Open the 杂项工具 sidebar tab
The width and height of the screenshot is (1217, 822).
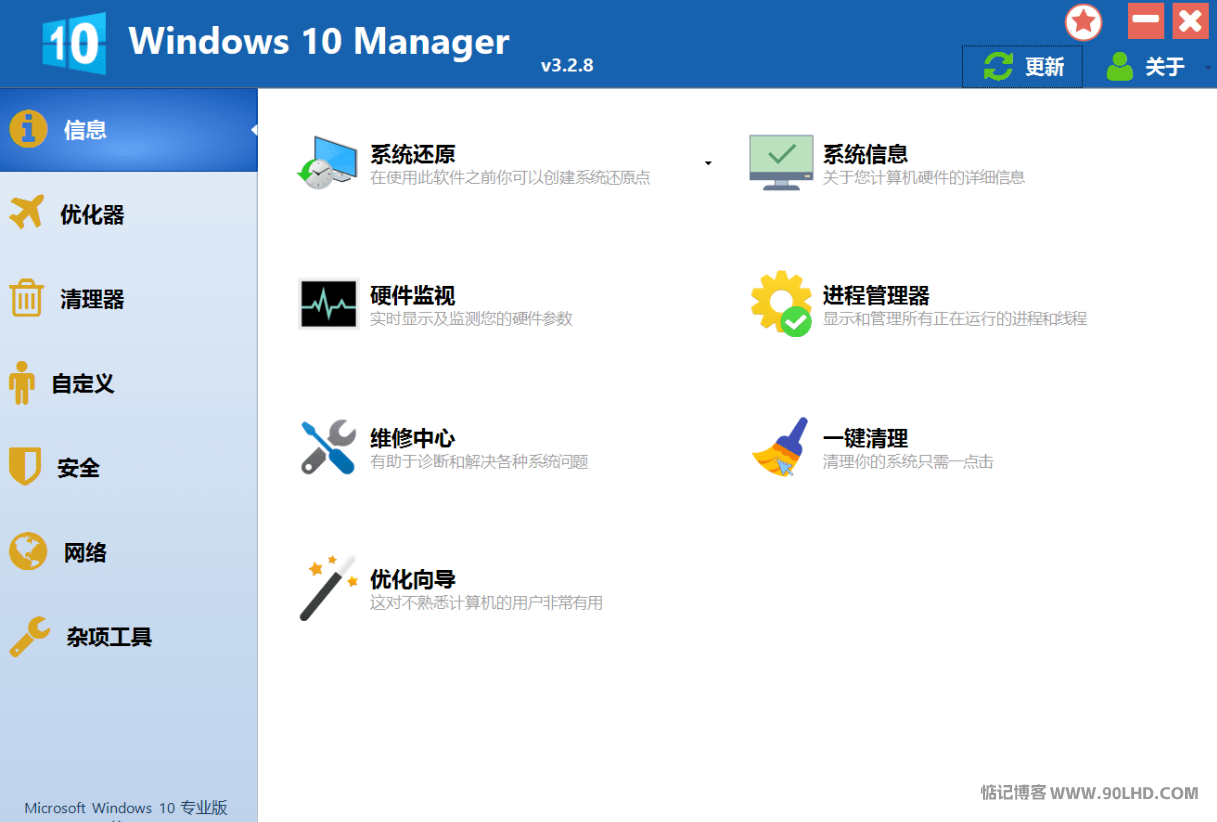[128, 636]
